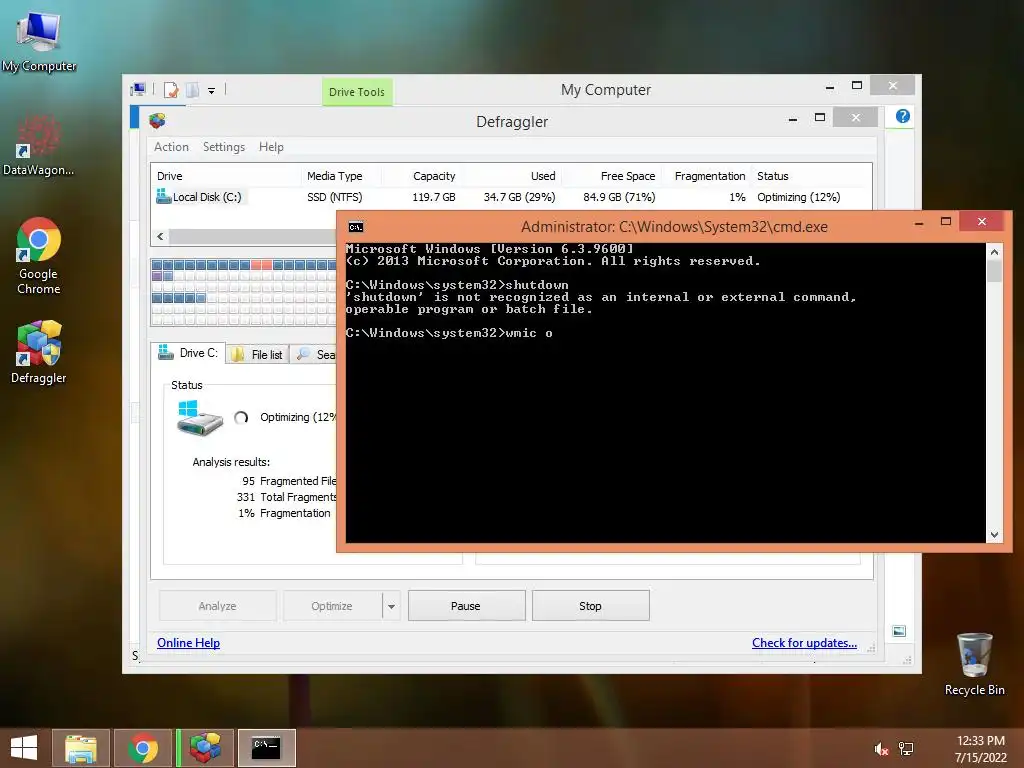Maximize the cmd.exe window
This screenshot has height=768, width=1024.
pyautogui.click(x=945, y=221)
